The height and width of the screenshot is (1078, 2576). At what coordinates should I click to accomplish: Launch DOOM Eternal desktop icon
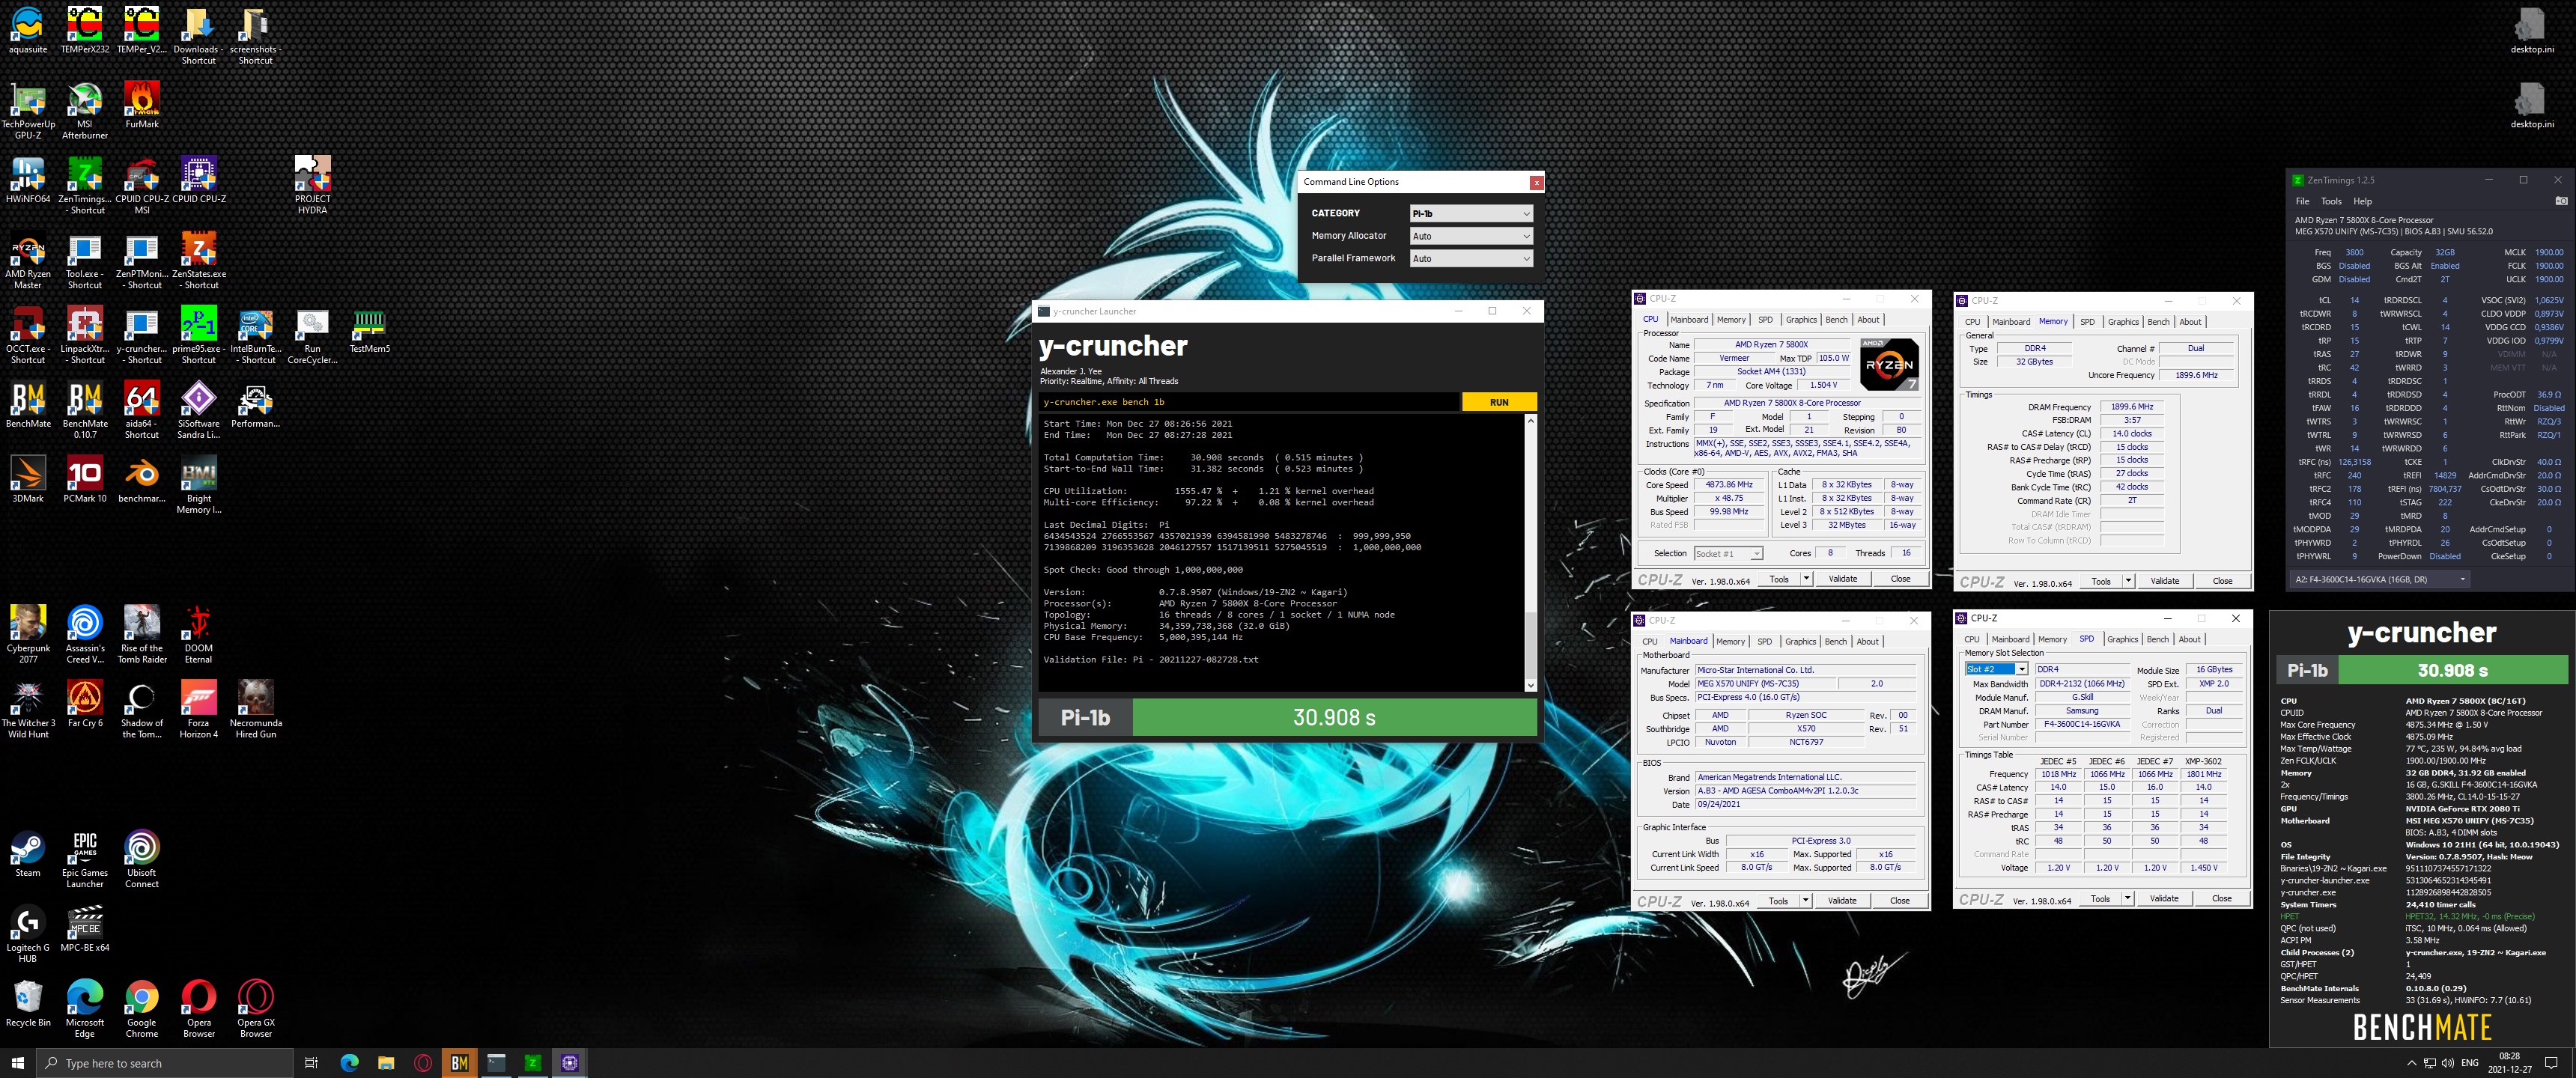click(x=199, y=634)
